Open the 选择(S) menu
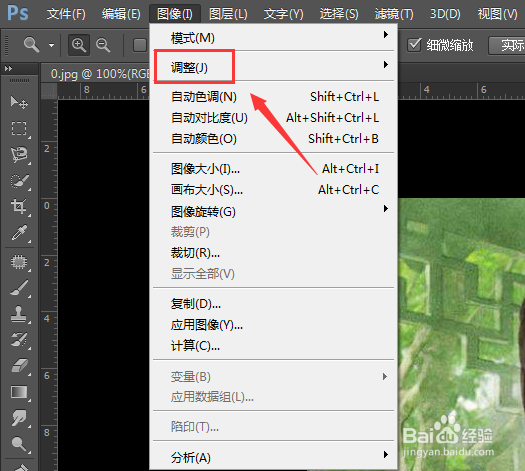This screenshot has width=525, height=471. (x=339, y=14)
